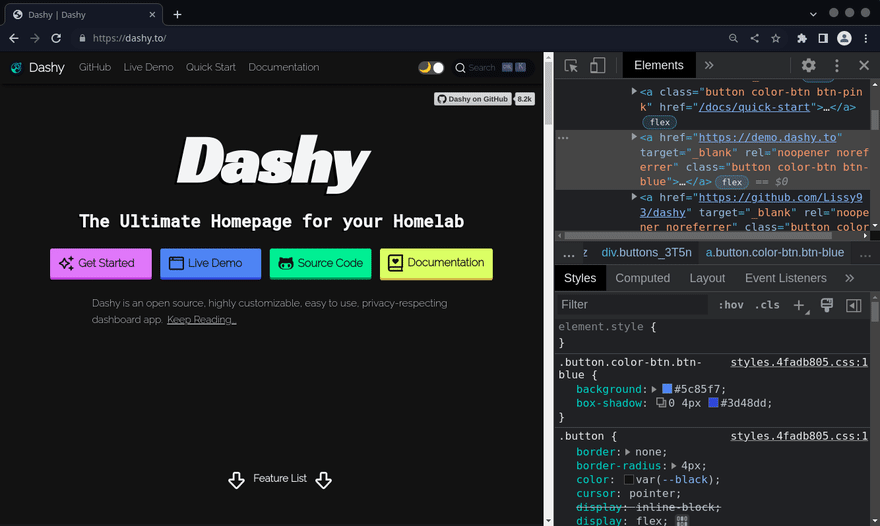Open the Live Demo blue button
880x526 pixels.
(210, 263)
